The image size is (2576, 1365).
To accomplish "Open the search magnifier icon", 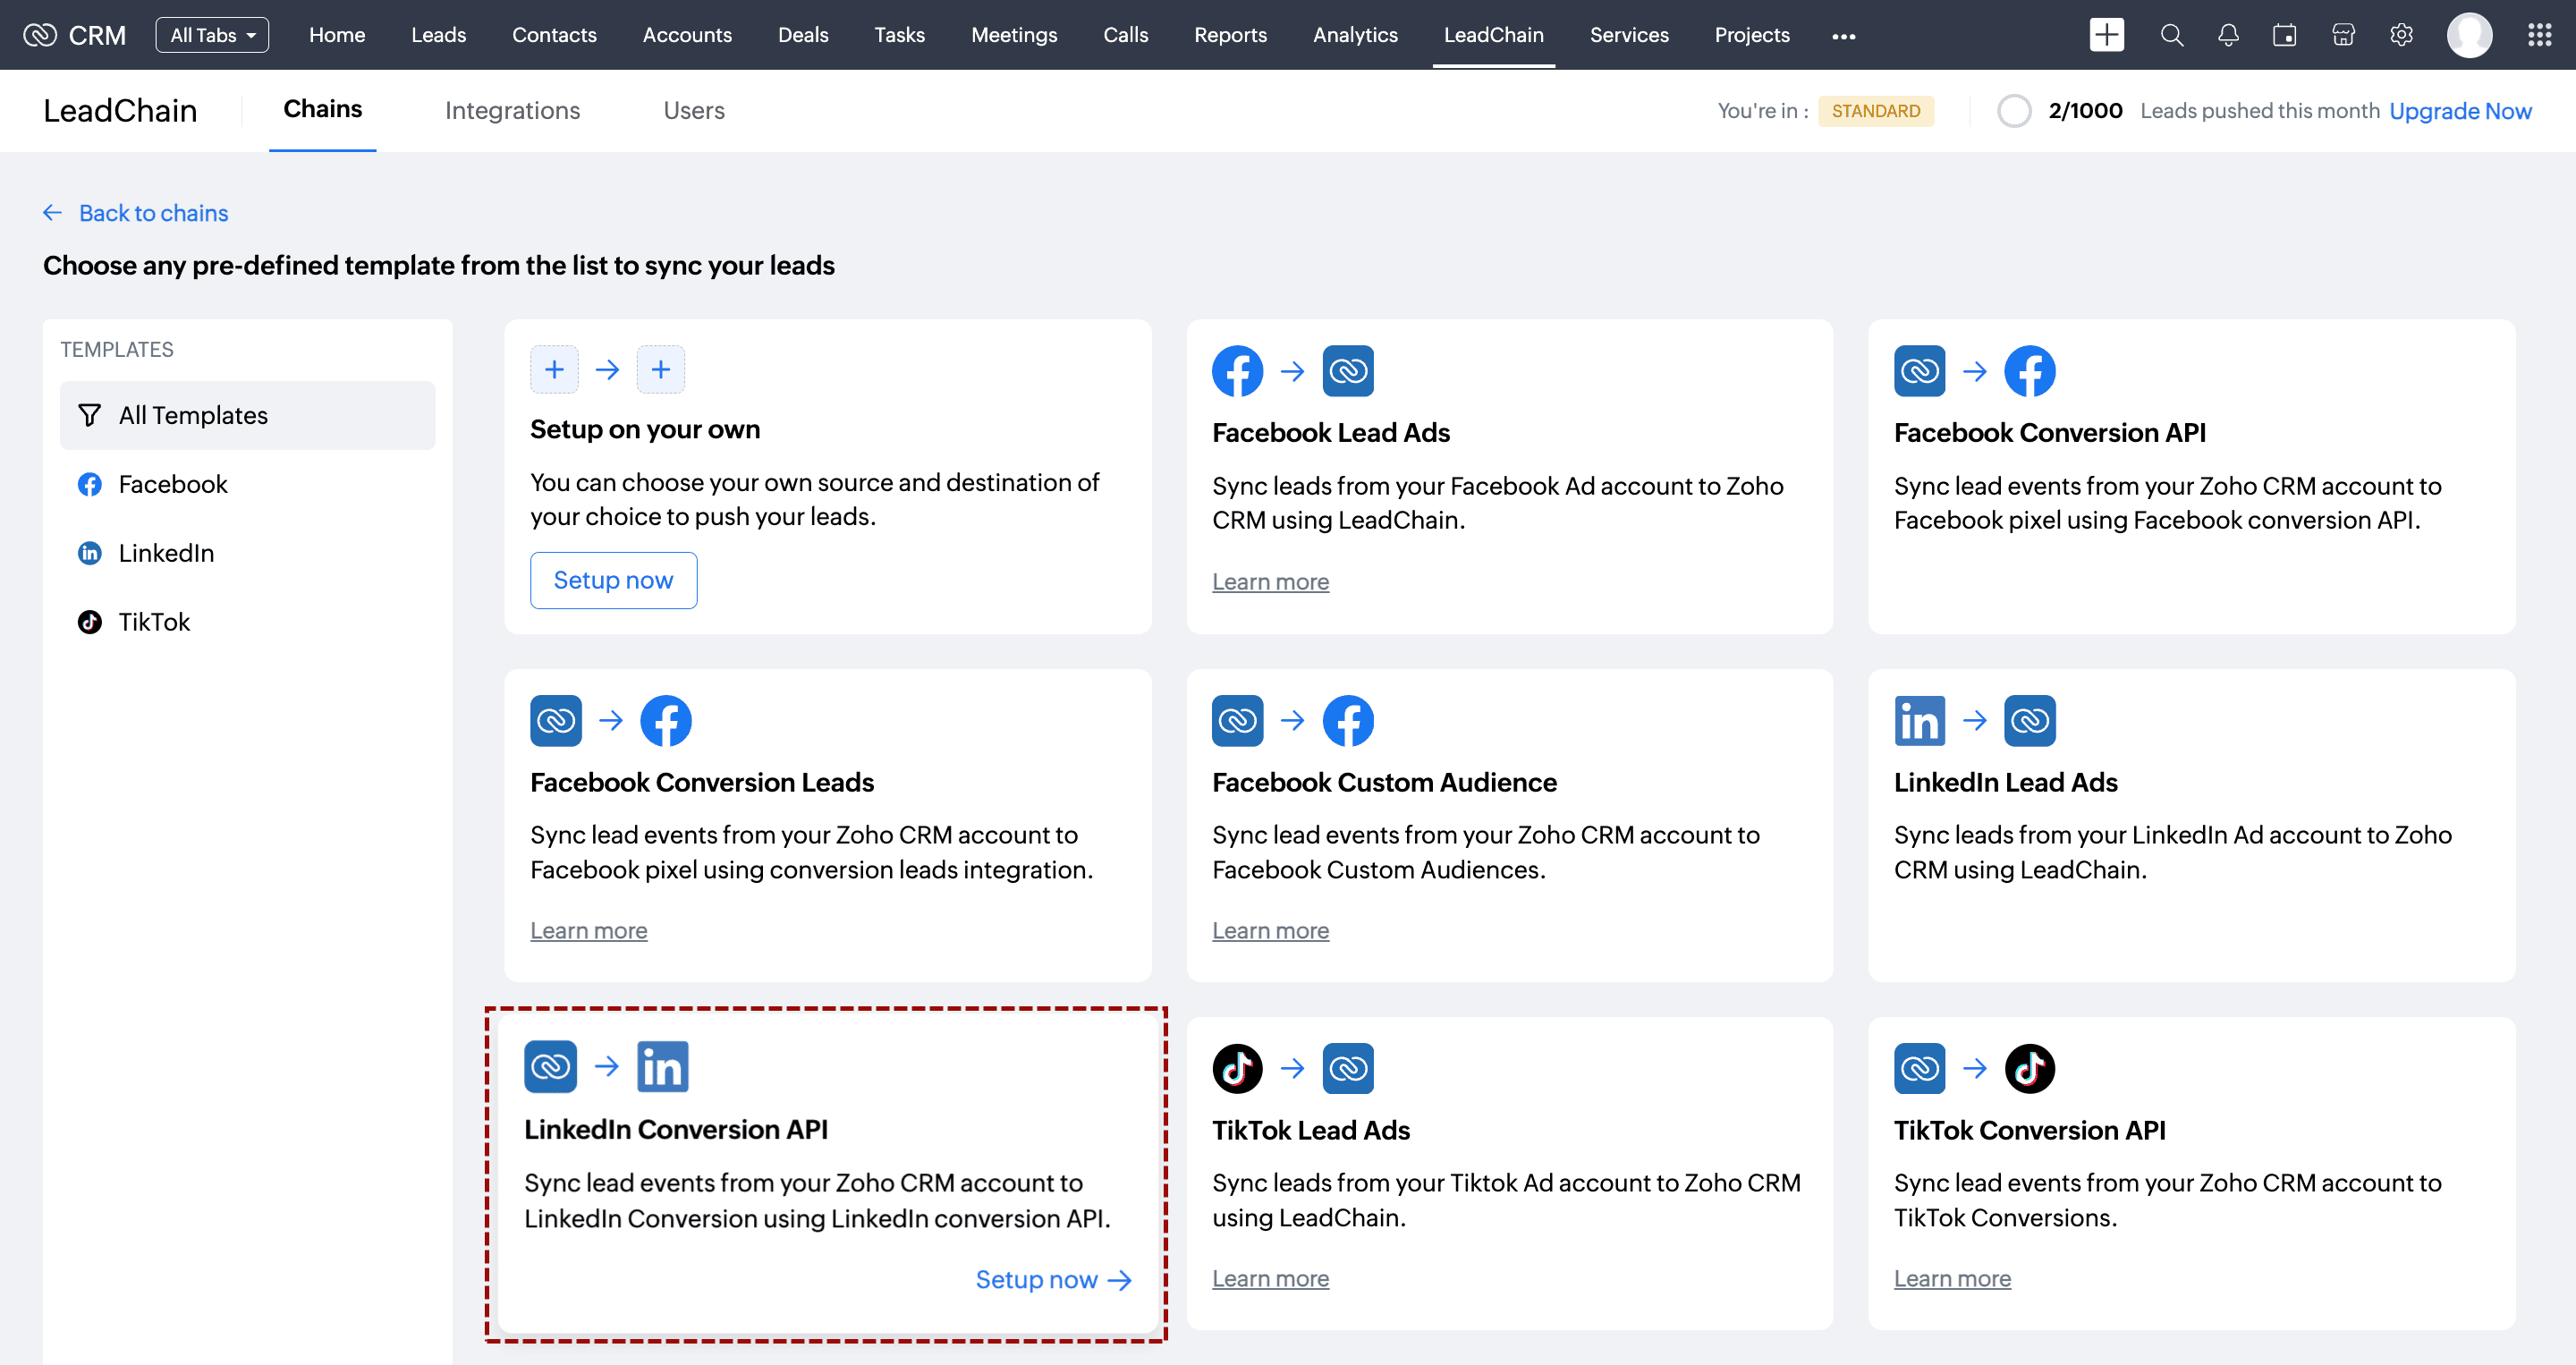I will tap(2171, 35).
